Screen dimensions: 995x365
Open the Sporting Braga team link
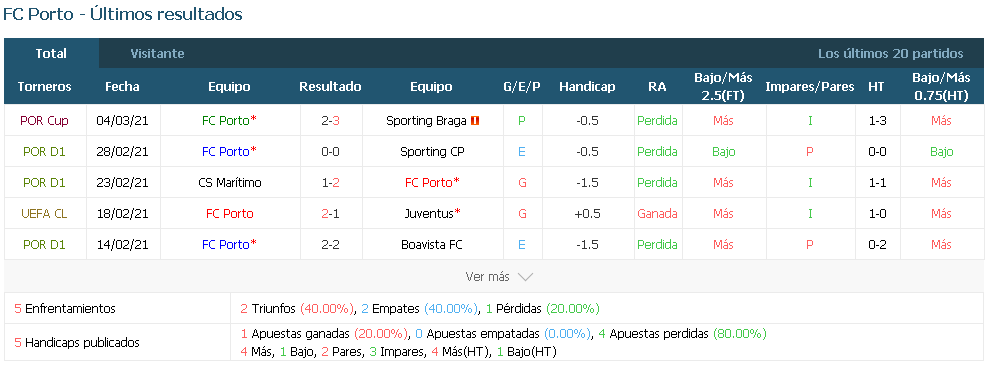coord(426,121)
